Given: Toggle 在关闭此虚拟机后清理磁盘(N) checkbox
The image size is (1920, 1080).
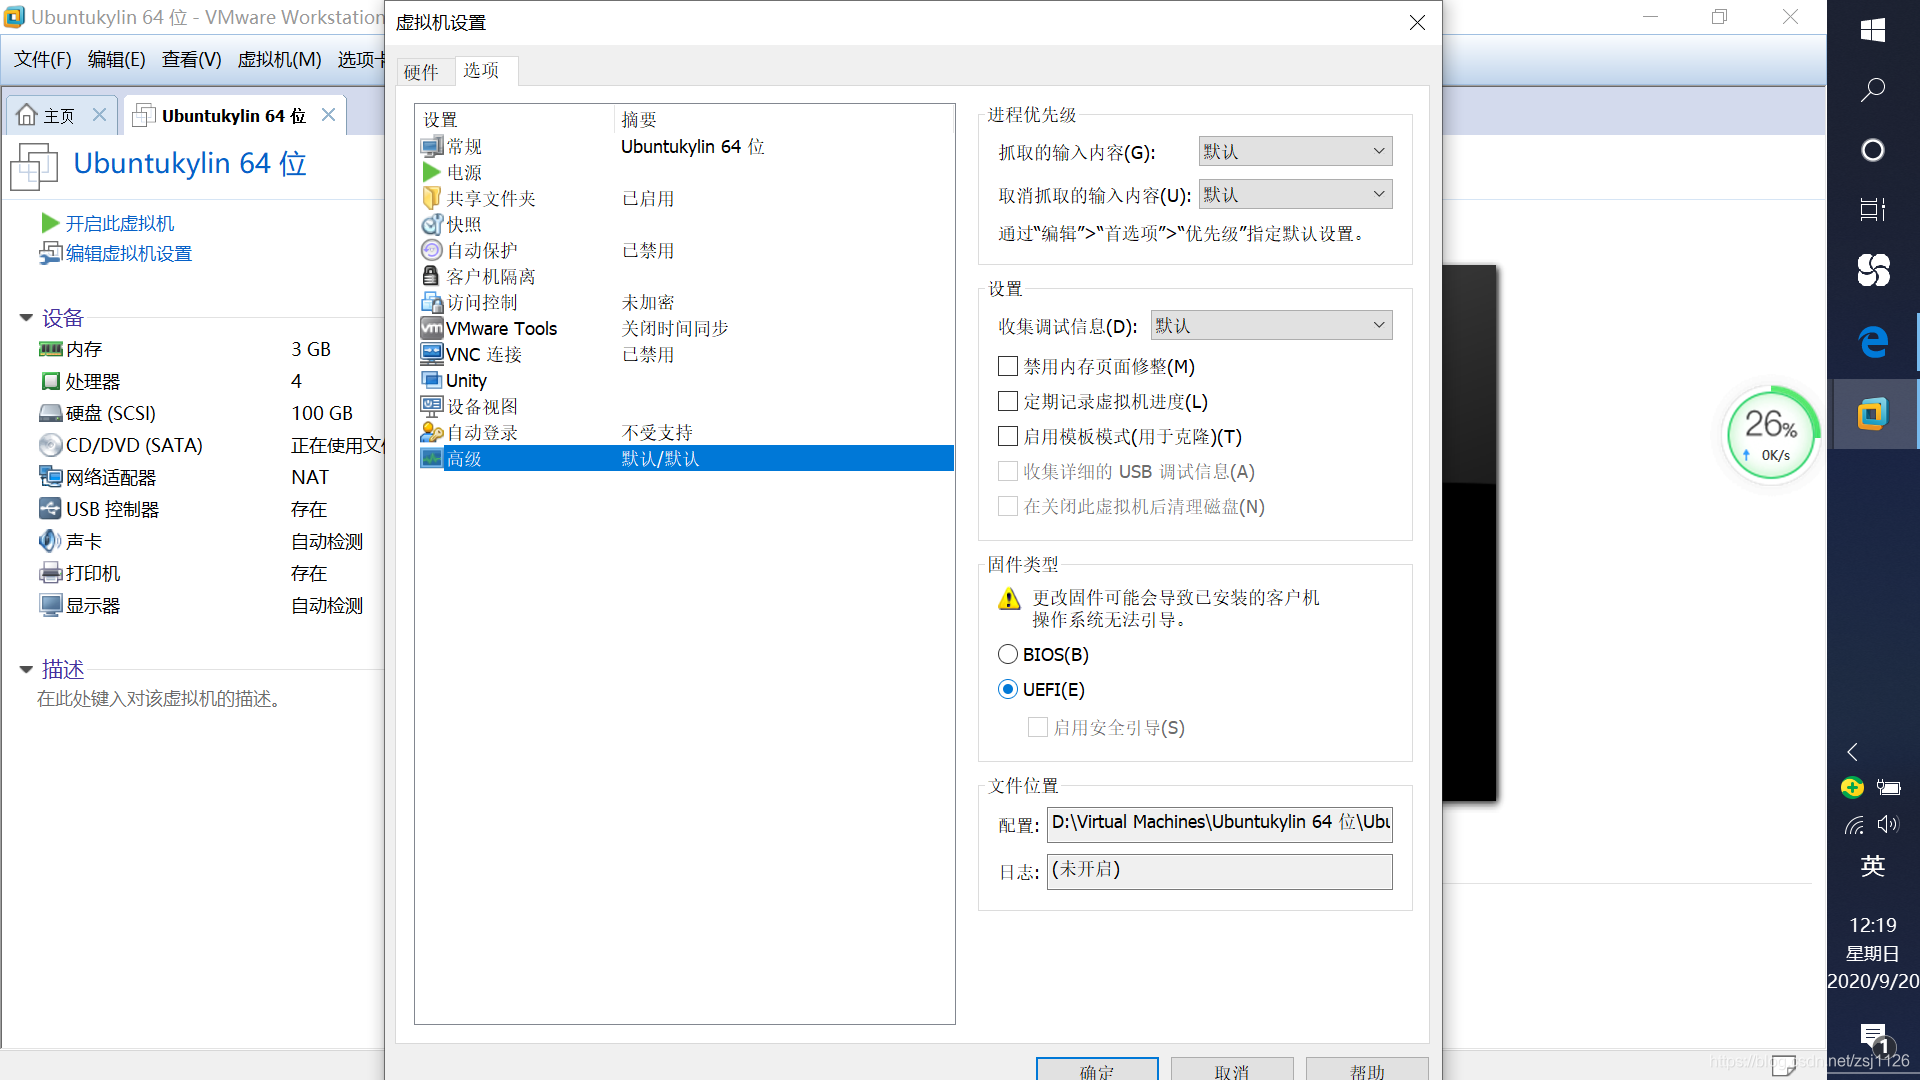Looking at the screenshot, I should (x=1008, y=507).
